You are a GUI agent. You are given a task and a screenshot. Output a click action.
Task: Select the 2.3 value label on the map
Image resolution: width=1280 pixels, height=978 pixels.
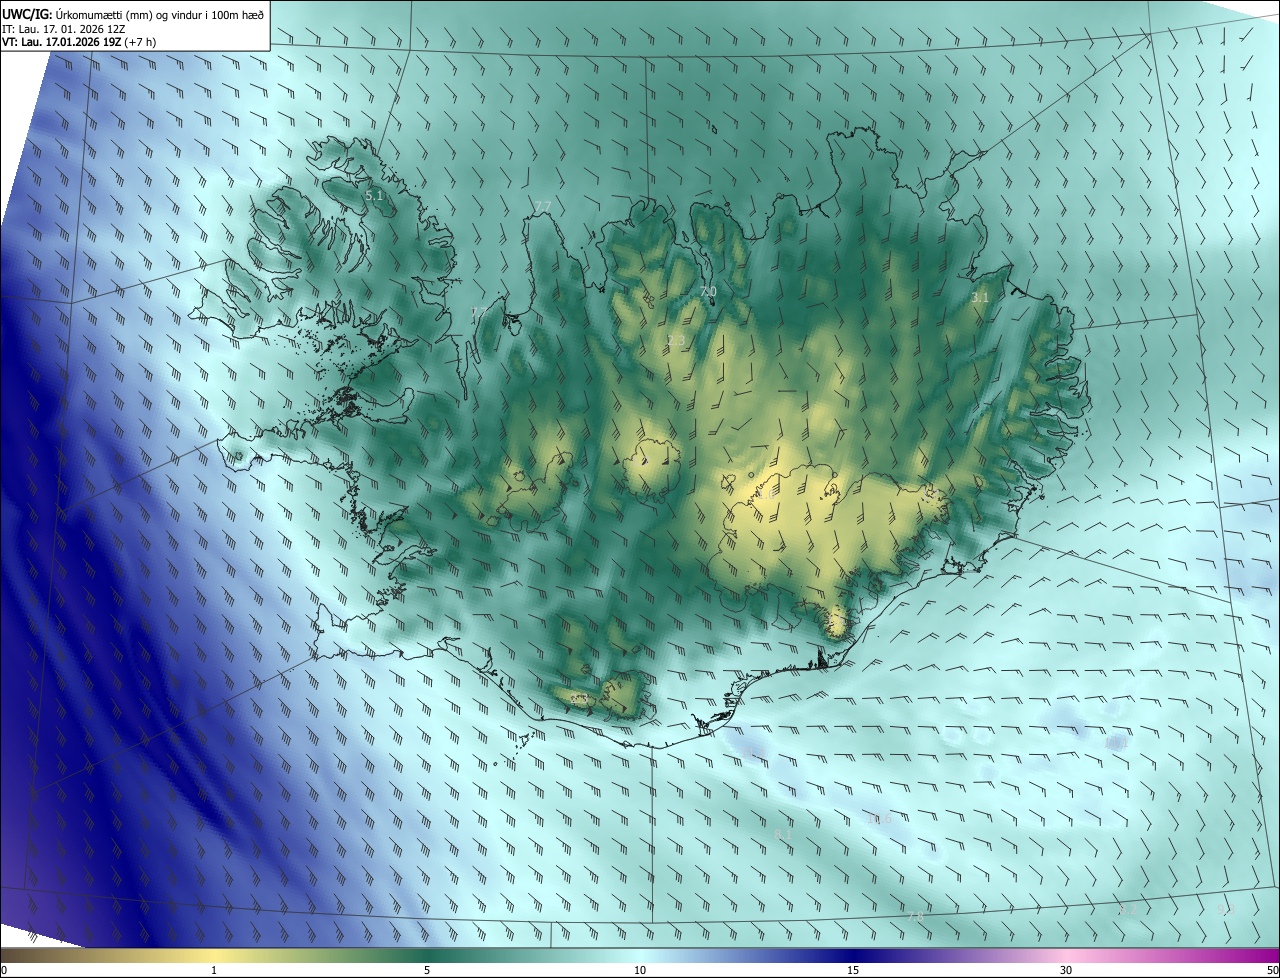pos(676,341)
